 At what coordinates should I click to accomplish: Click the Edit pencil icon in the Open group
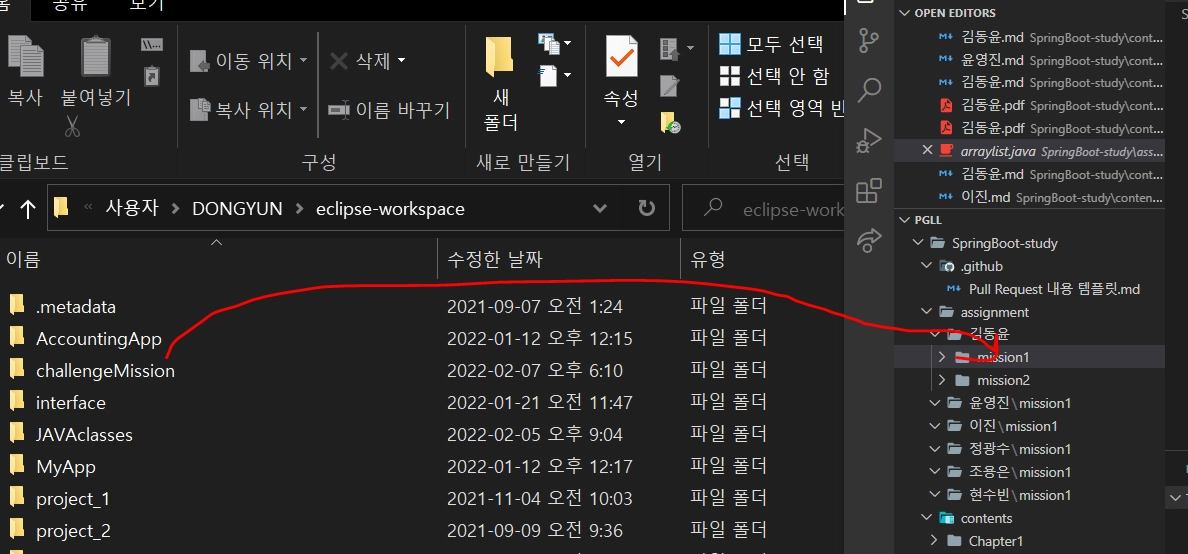[x=669, y=86]
